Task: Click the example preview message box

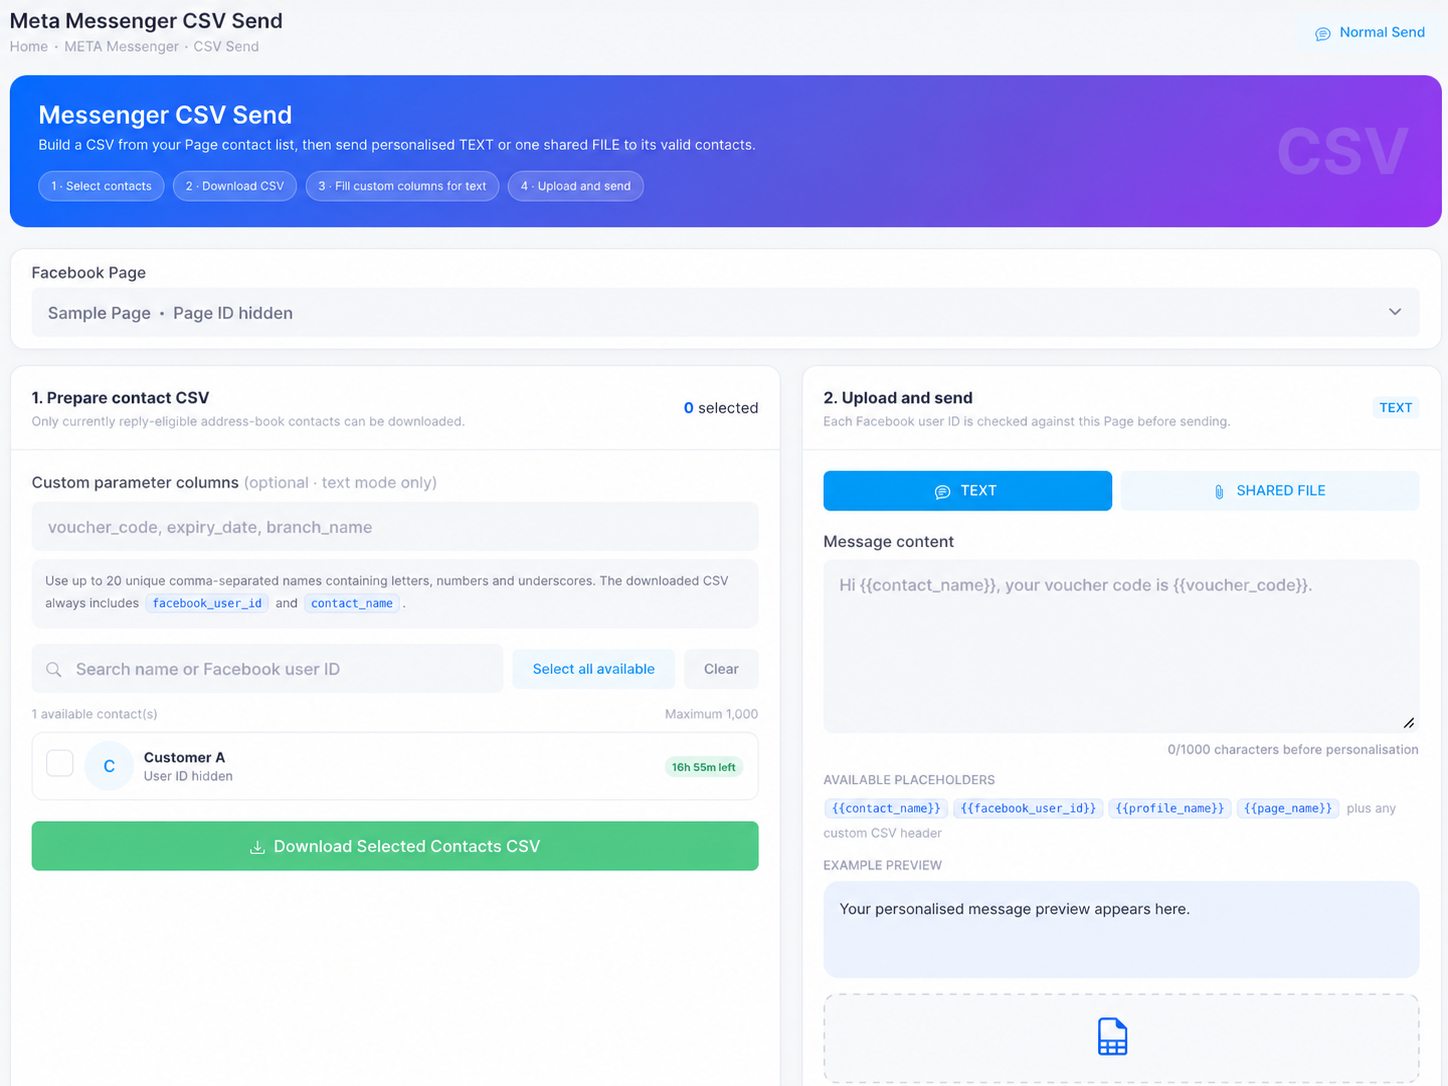Action: point(1121,929)
